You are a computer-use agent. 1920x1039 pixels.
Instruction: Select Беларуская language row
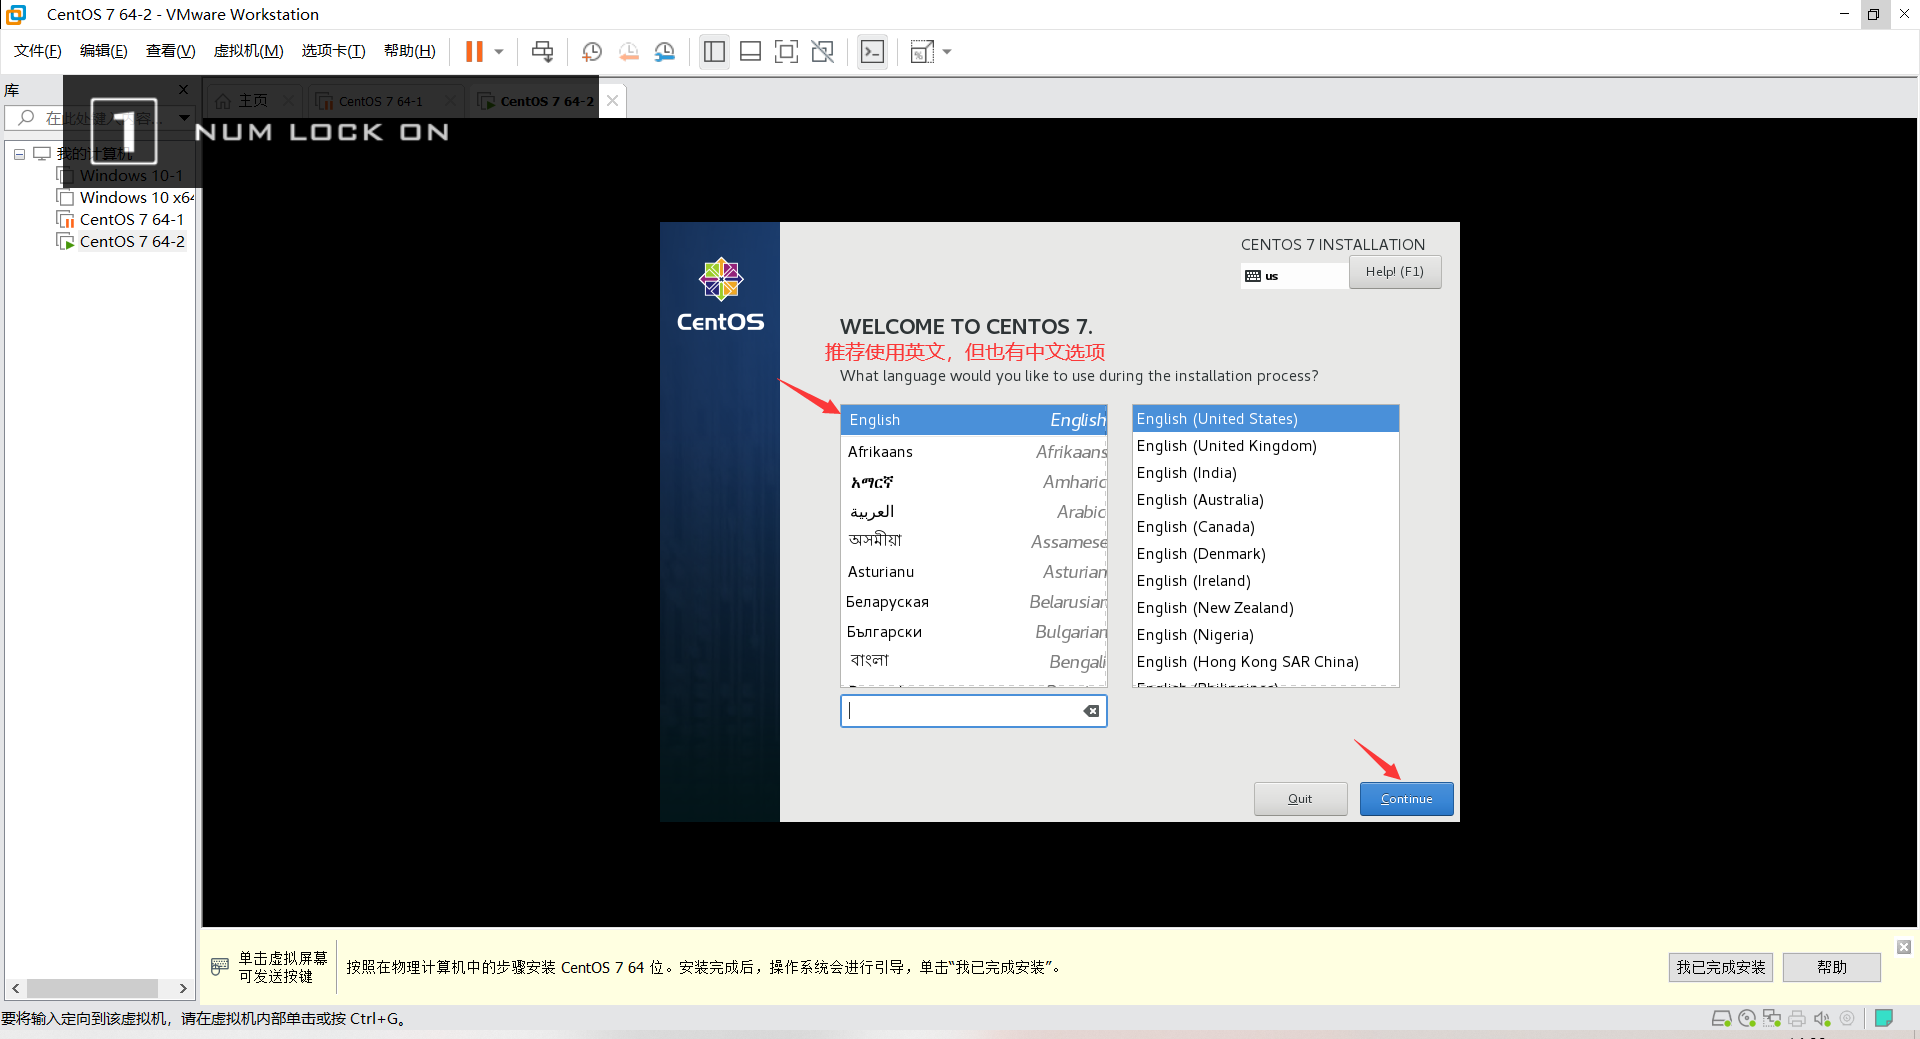pos(974,602)
